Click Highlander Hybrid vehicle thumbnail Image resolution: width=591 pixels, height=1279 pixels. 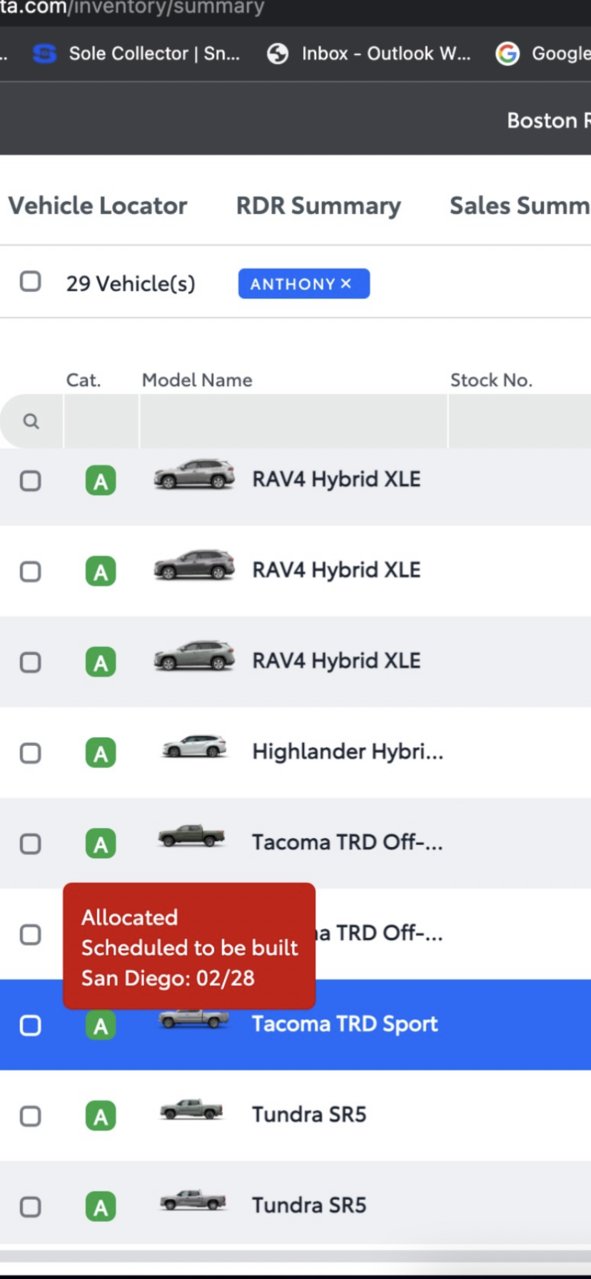[x=194, y=747]
